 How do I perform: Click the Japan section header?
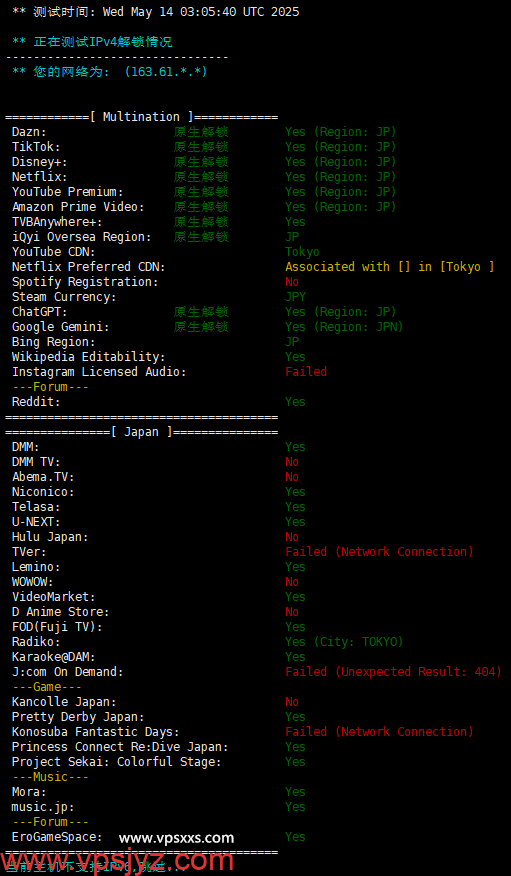[x=142, y=432]
